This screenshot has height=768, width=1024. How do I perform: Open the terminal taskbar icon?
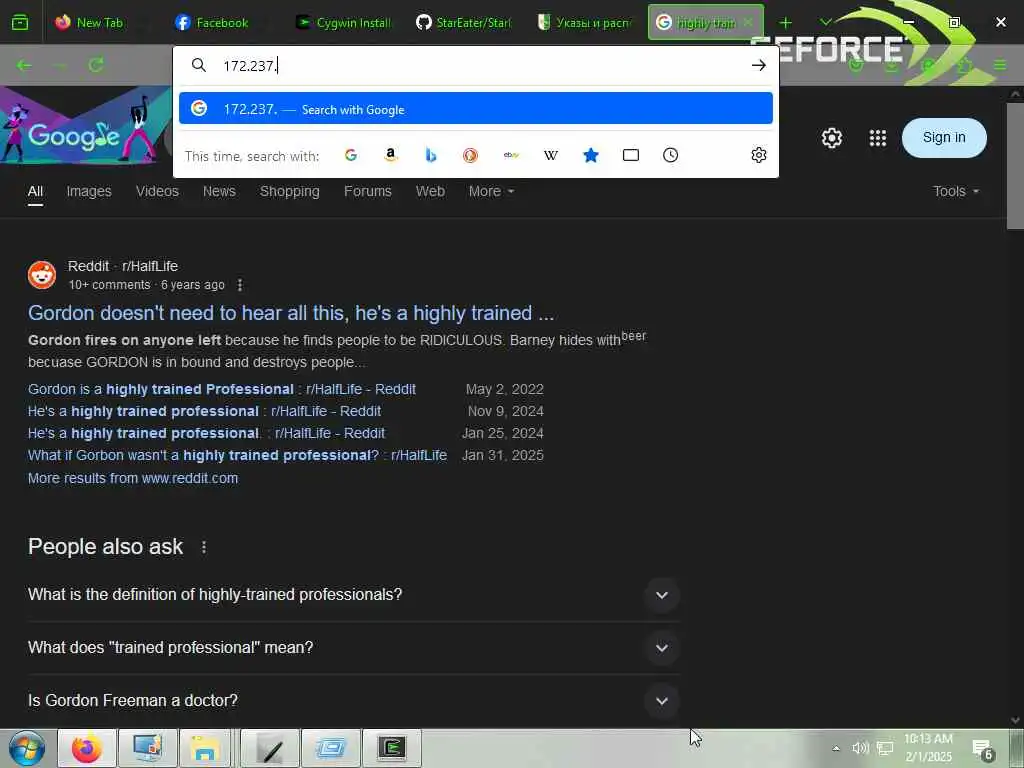coord(392,748)
